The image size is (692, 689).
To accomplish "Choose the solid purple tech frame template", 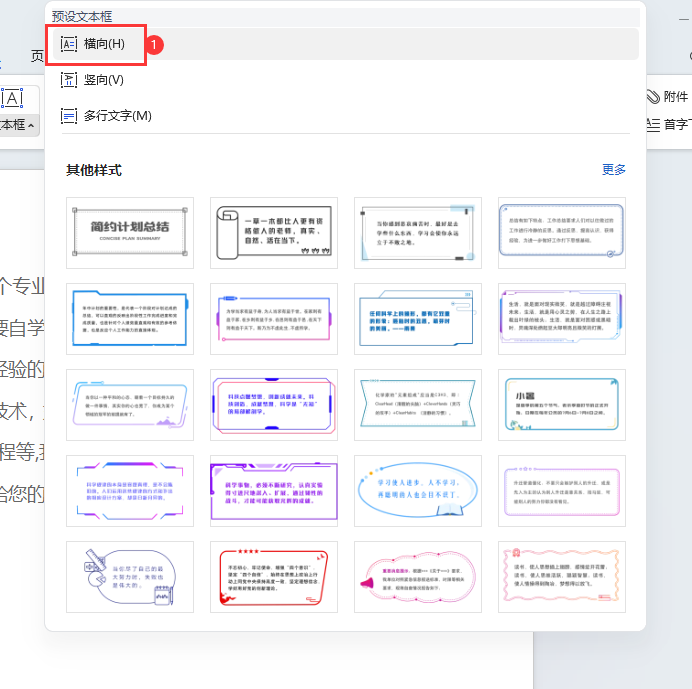I will coord(274,491).
